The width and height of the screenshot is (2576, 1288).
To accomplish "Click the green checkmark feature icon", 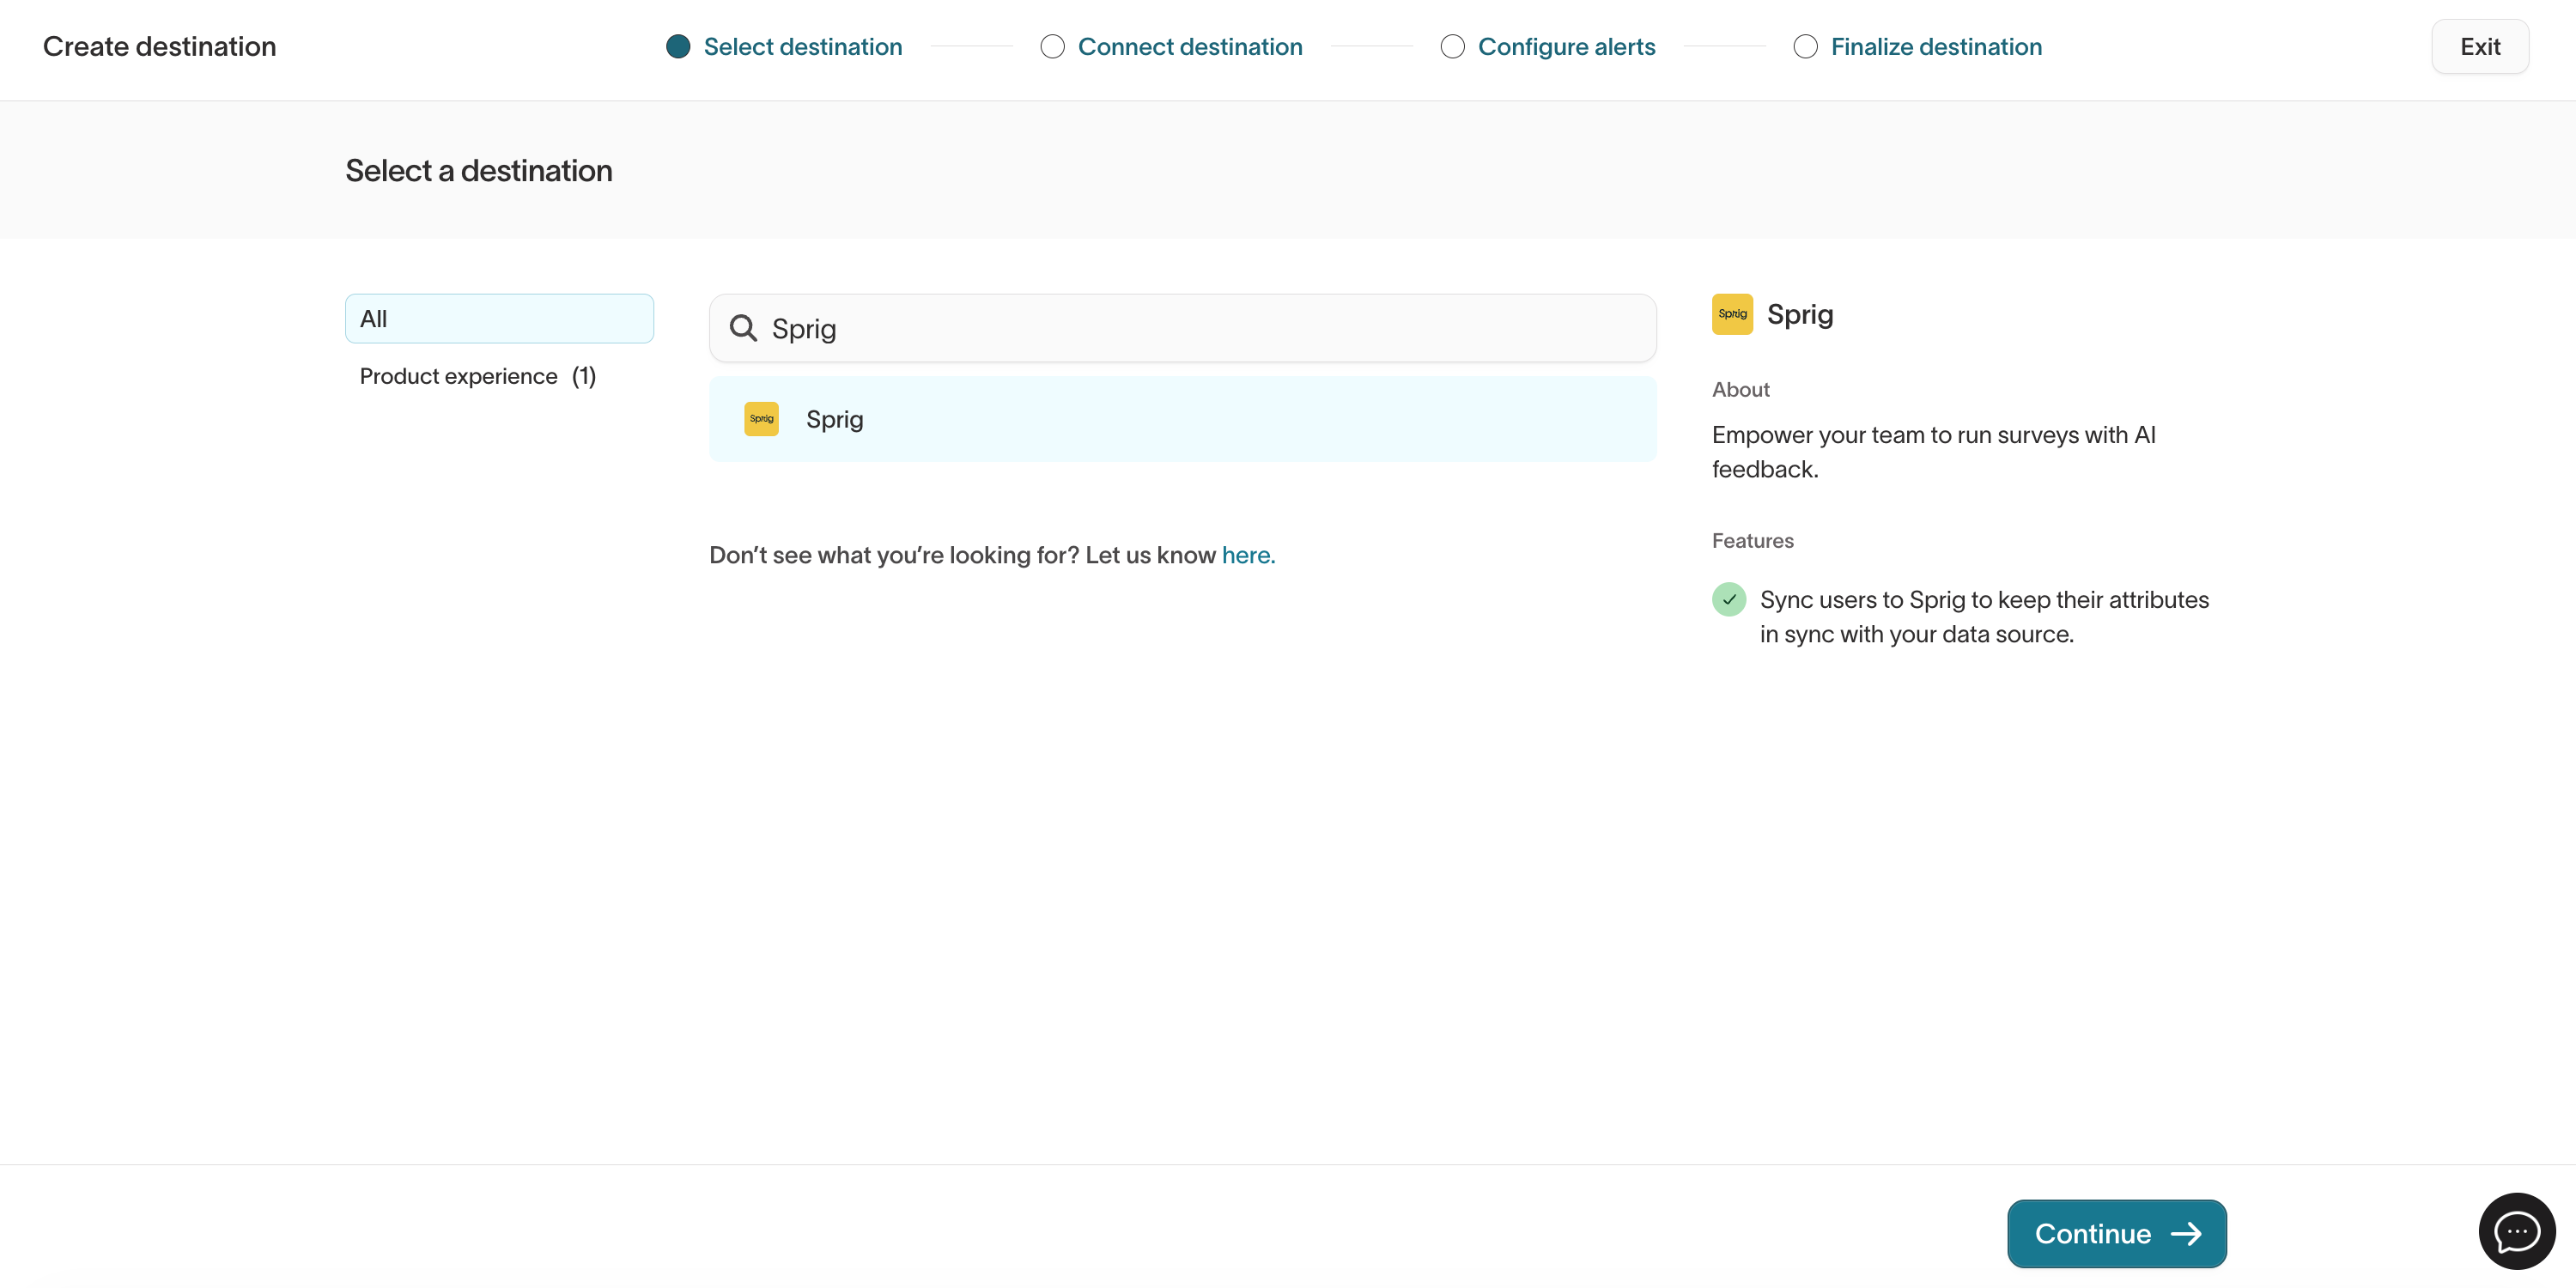I will 1729,599.
